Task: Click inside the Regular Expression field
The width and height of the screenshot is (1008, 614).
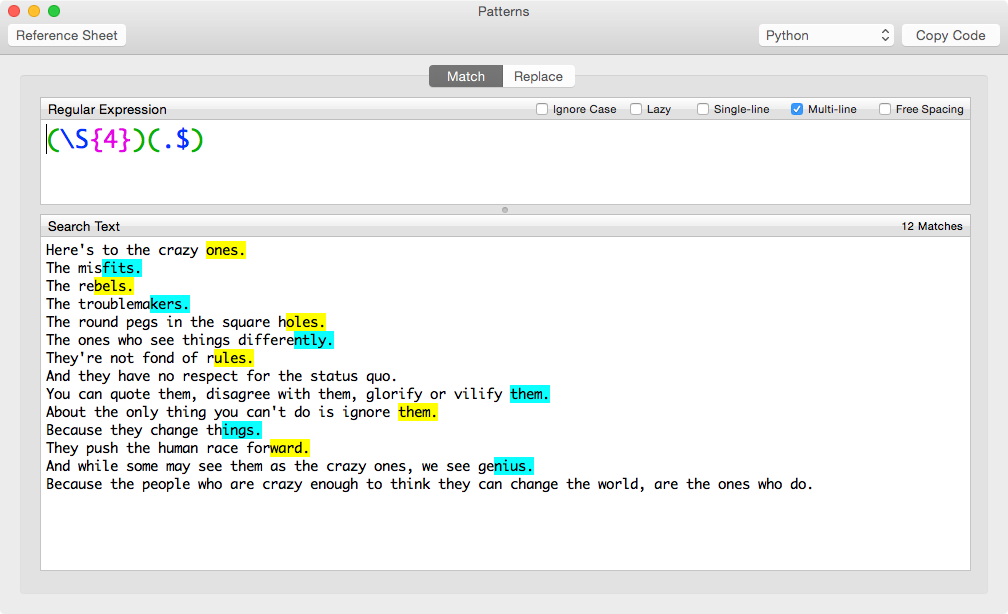Action: point(505,162)
